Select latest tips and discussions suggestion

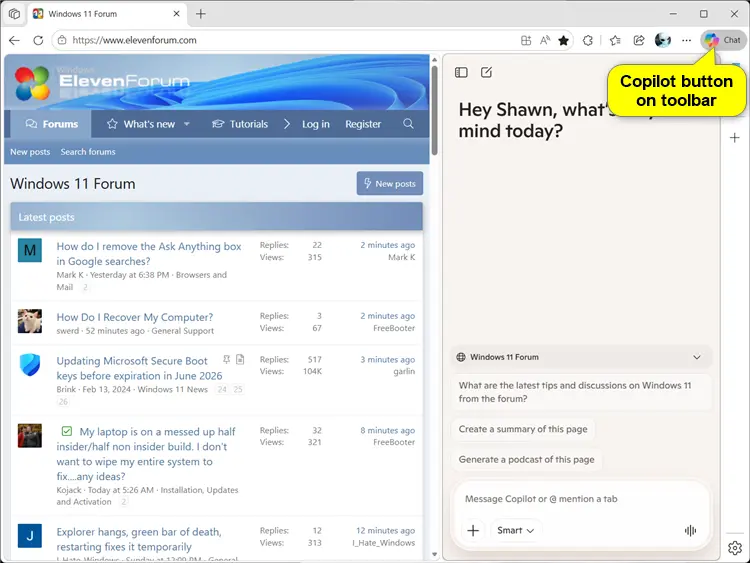coord(580,392)
